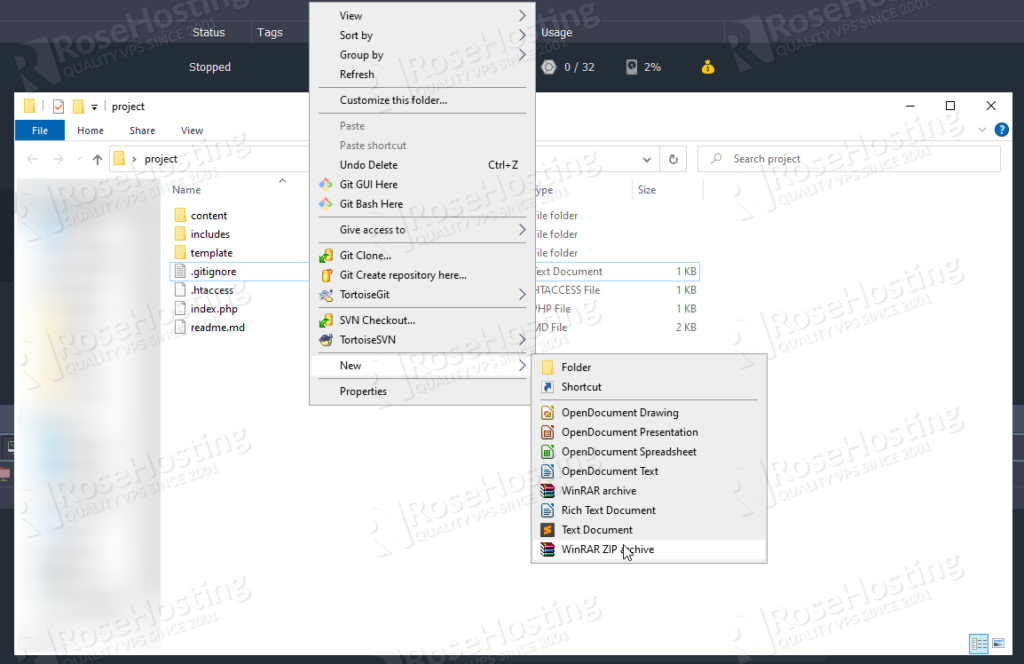
Task: Open the File ribbon tab
Action: click(x=40, y=131)
